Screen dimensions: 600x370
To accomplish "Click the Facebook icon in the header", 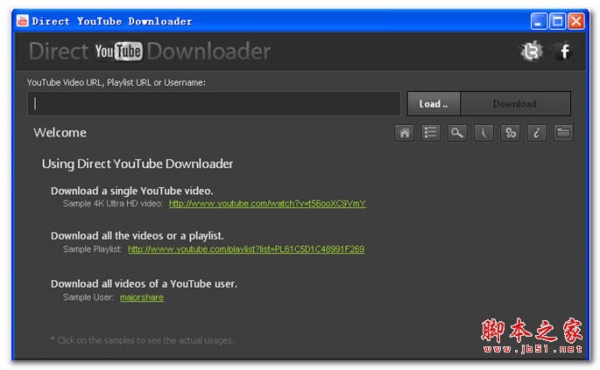I will pos(563,51).
